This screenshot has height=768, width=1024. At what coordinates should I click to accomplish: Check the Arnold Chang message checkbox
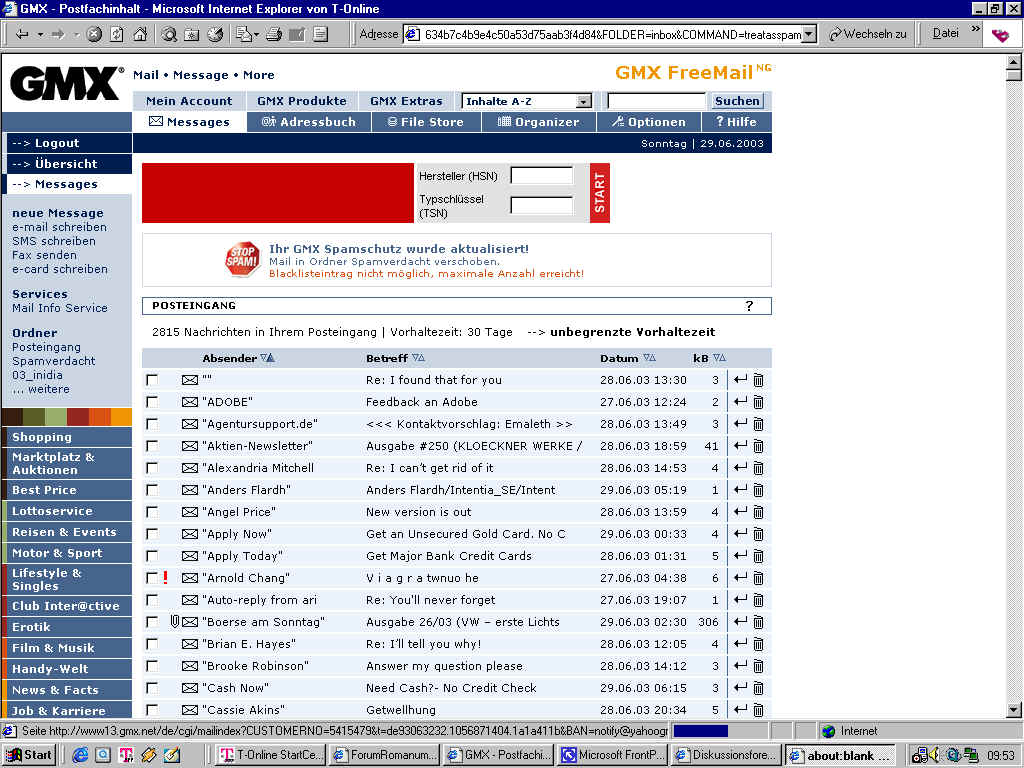click(x=152, y=578)
